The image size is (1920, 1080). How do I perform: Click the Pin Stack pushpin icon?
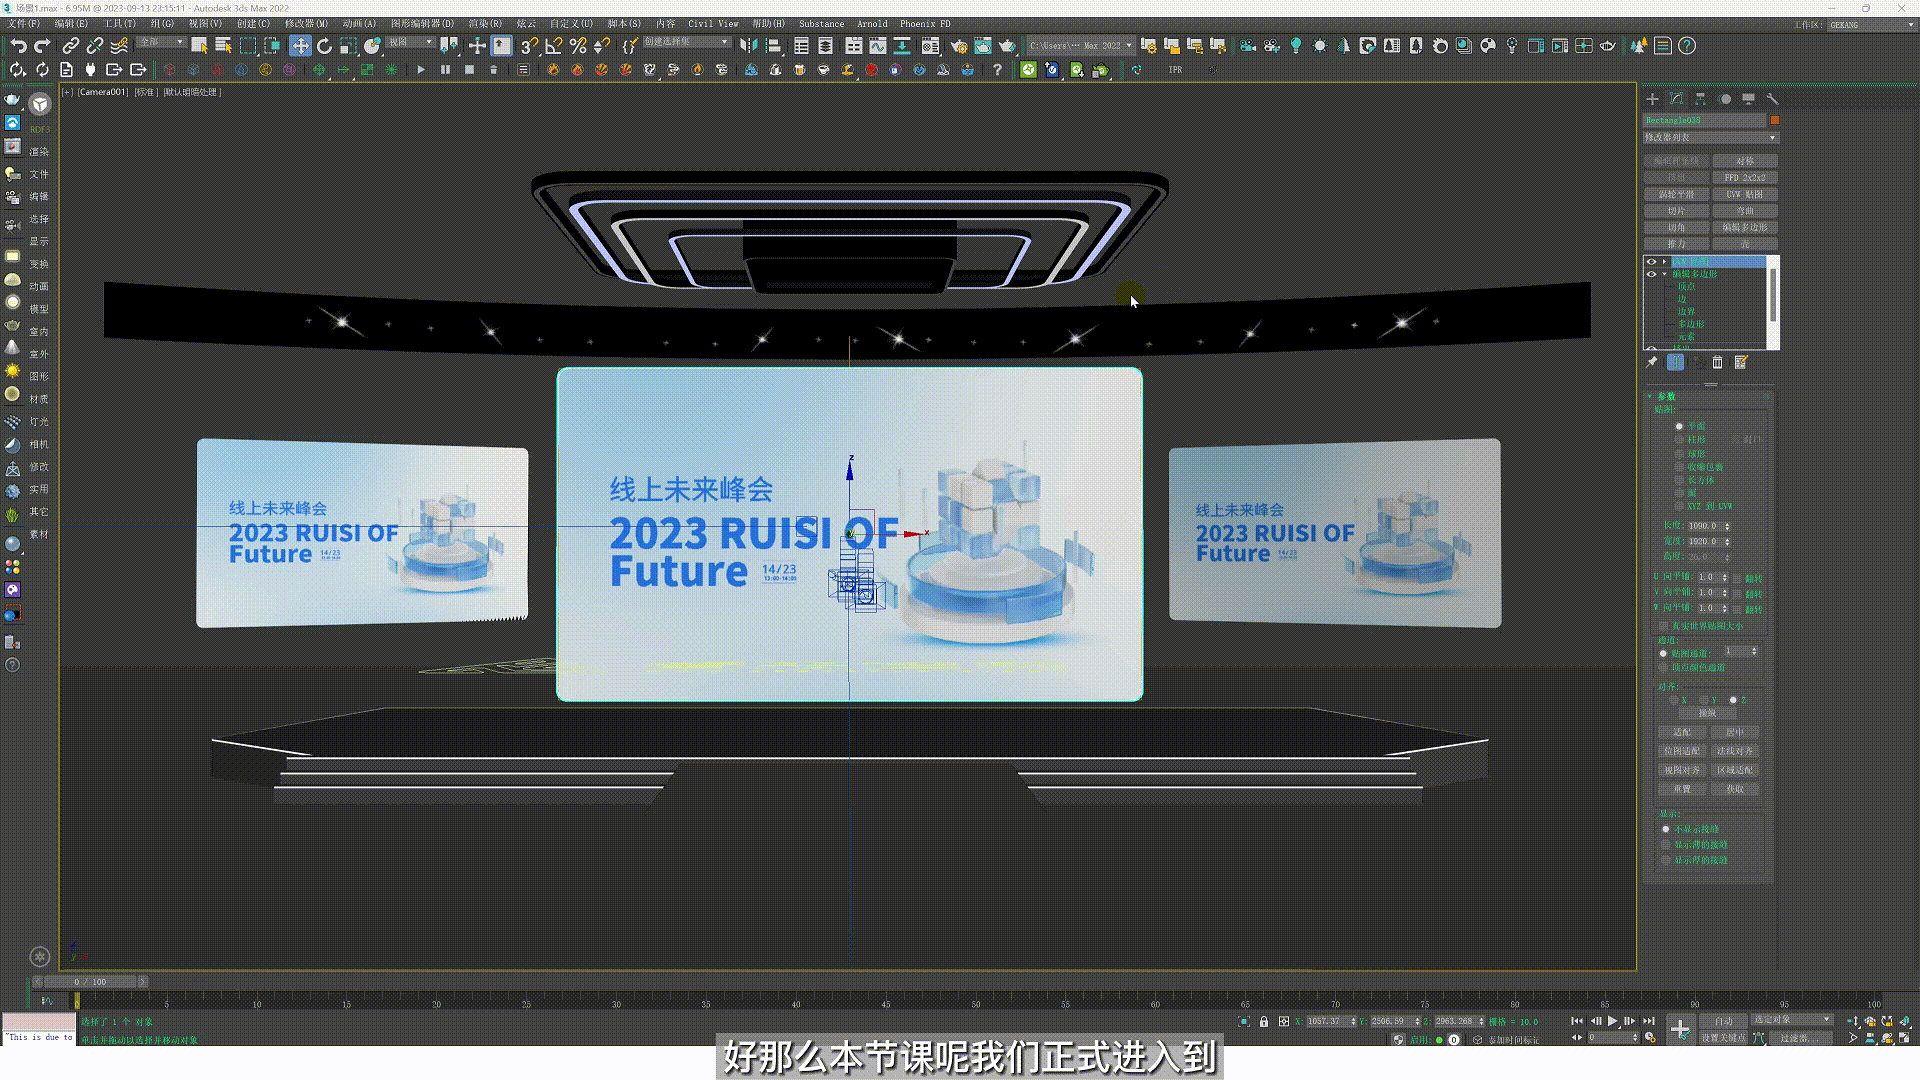[1652, 362]
